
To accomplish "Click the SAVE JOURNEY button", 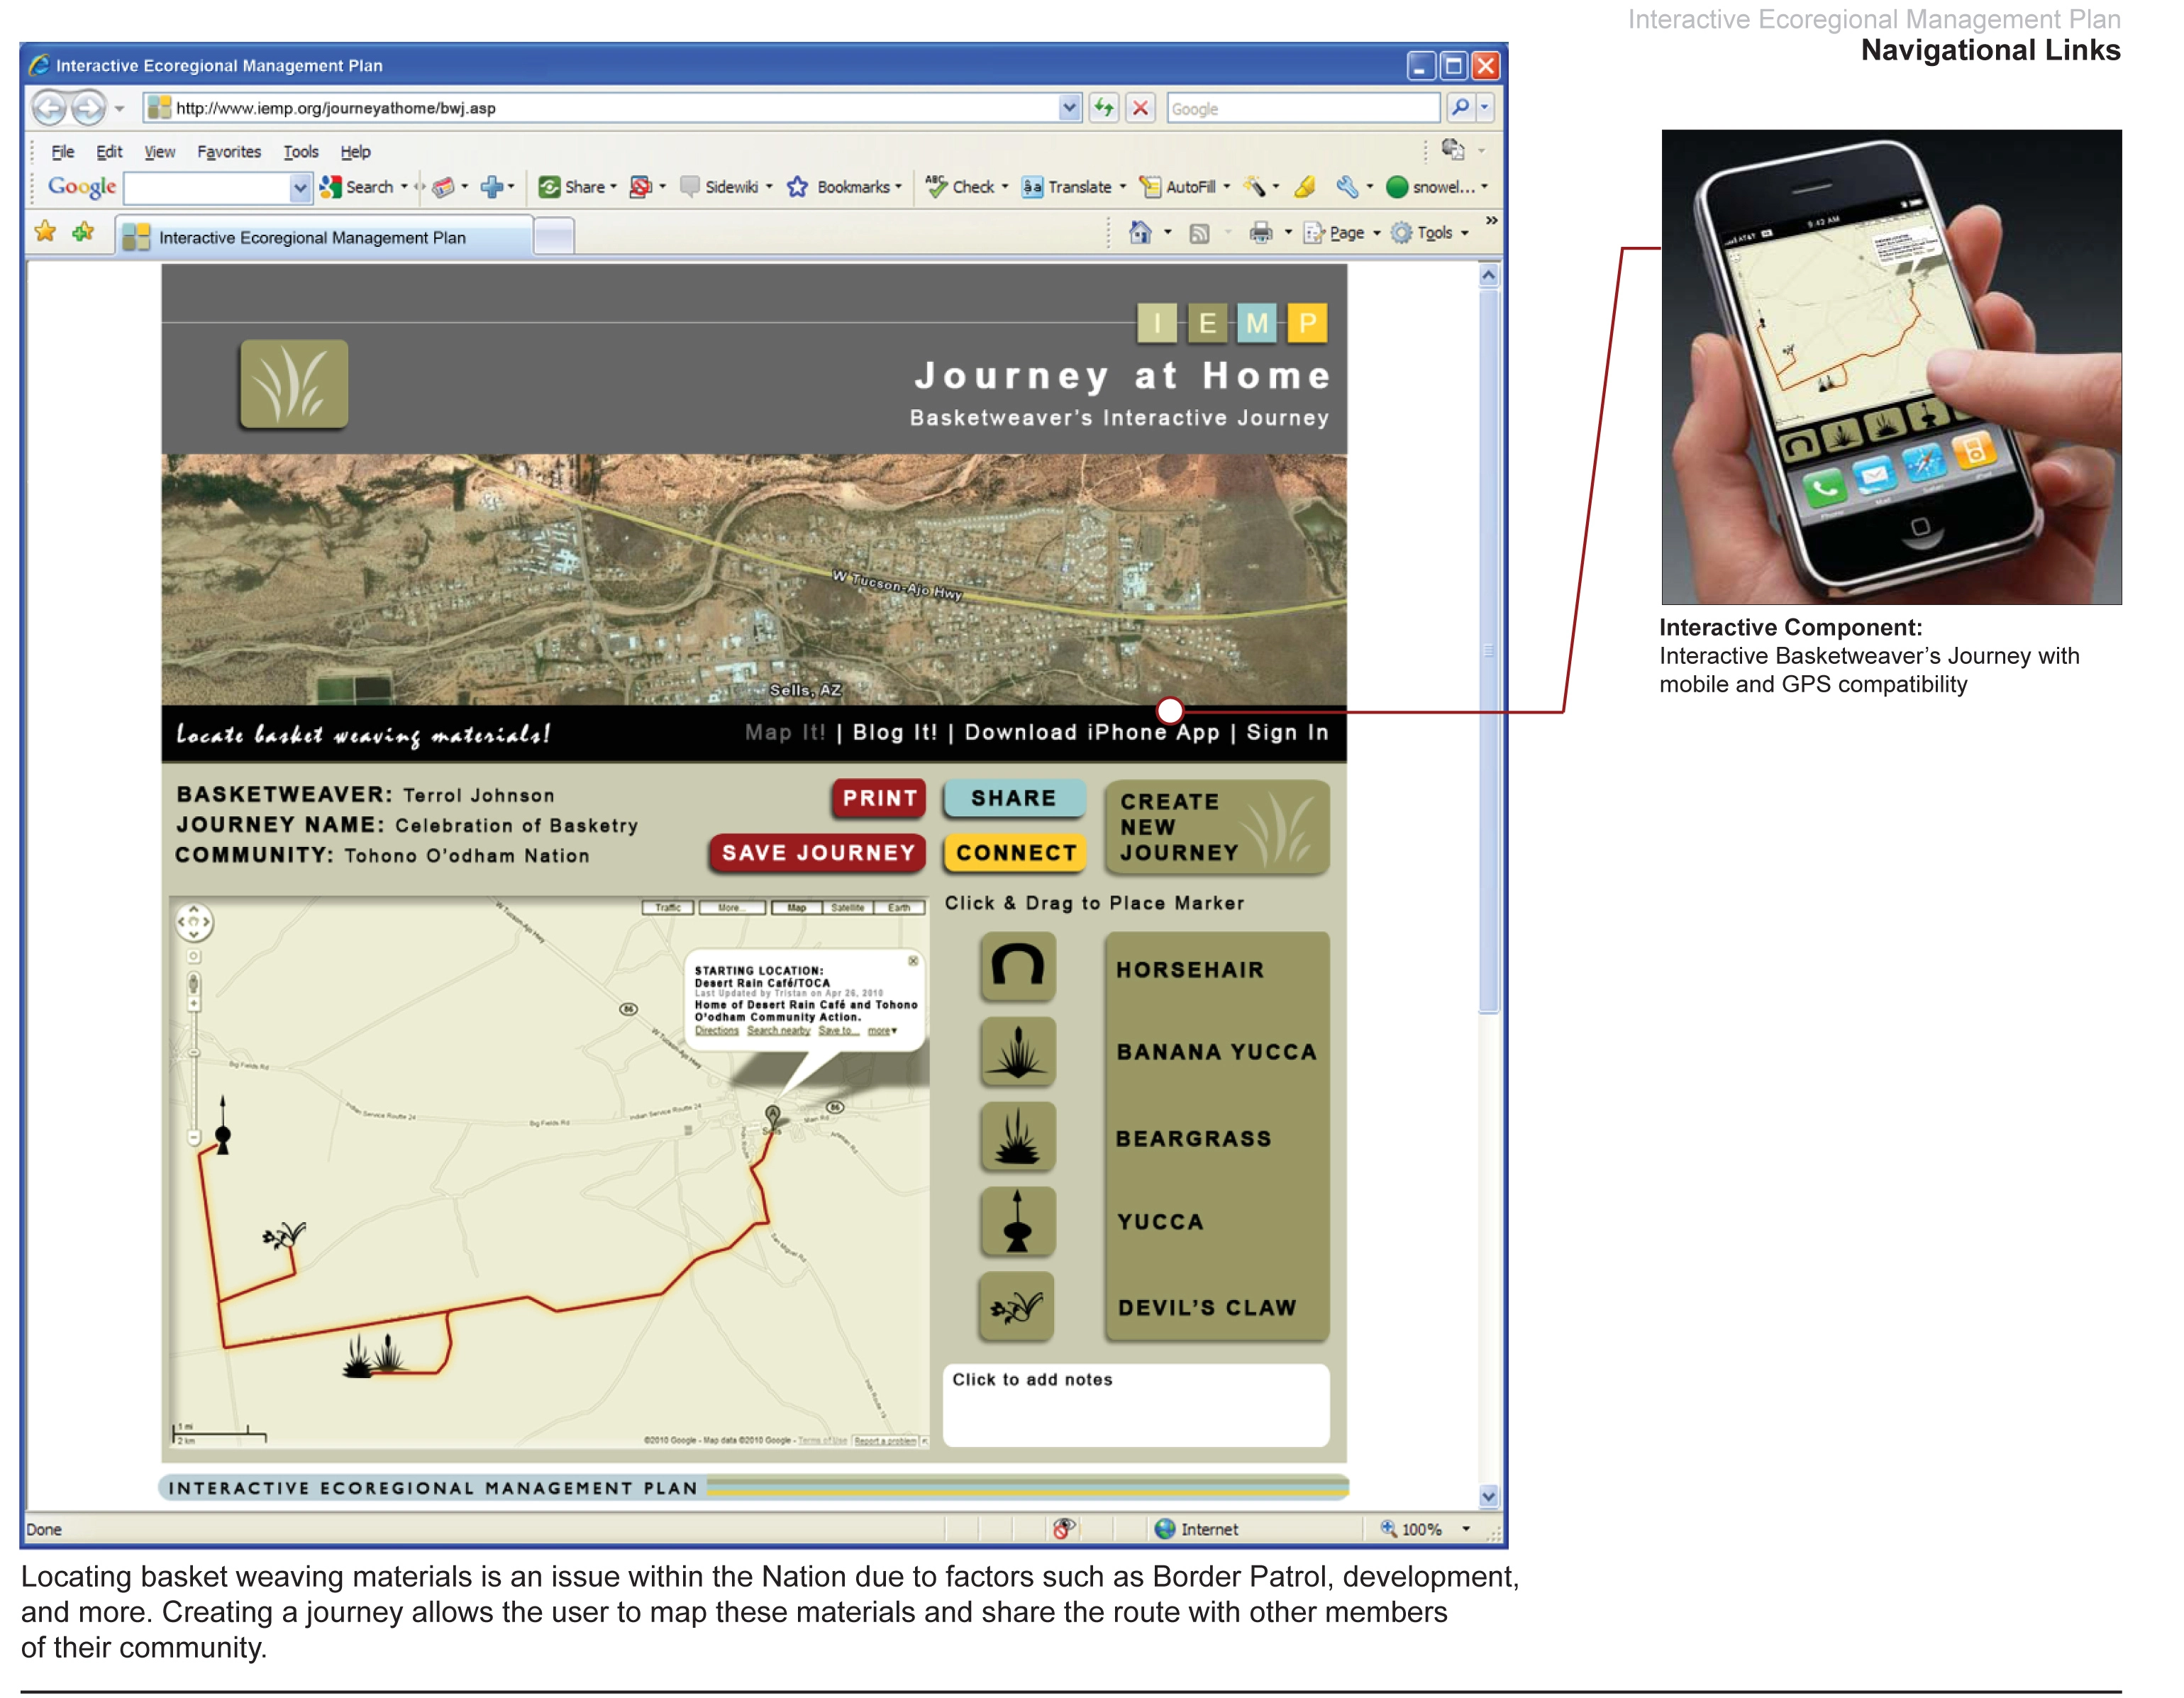I will (x=818, y=853).
